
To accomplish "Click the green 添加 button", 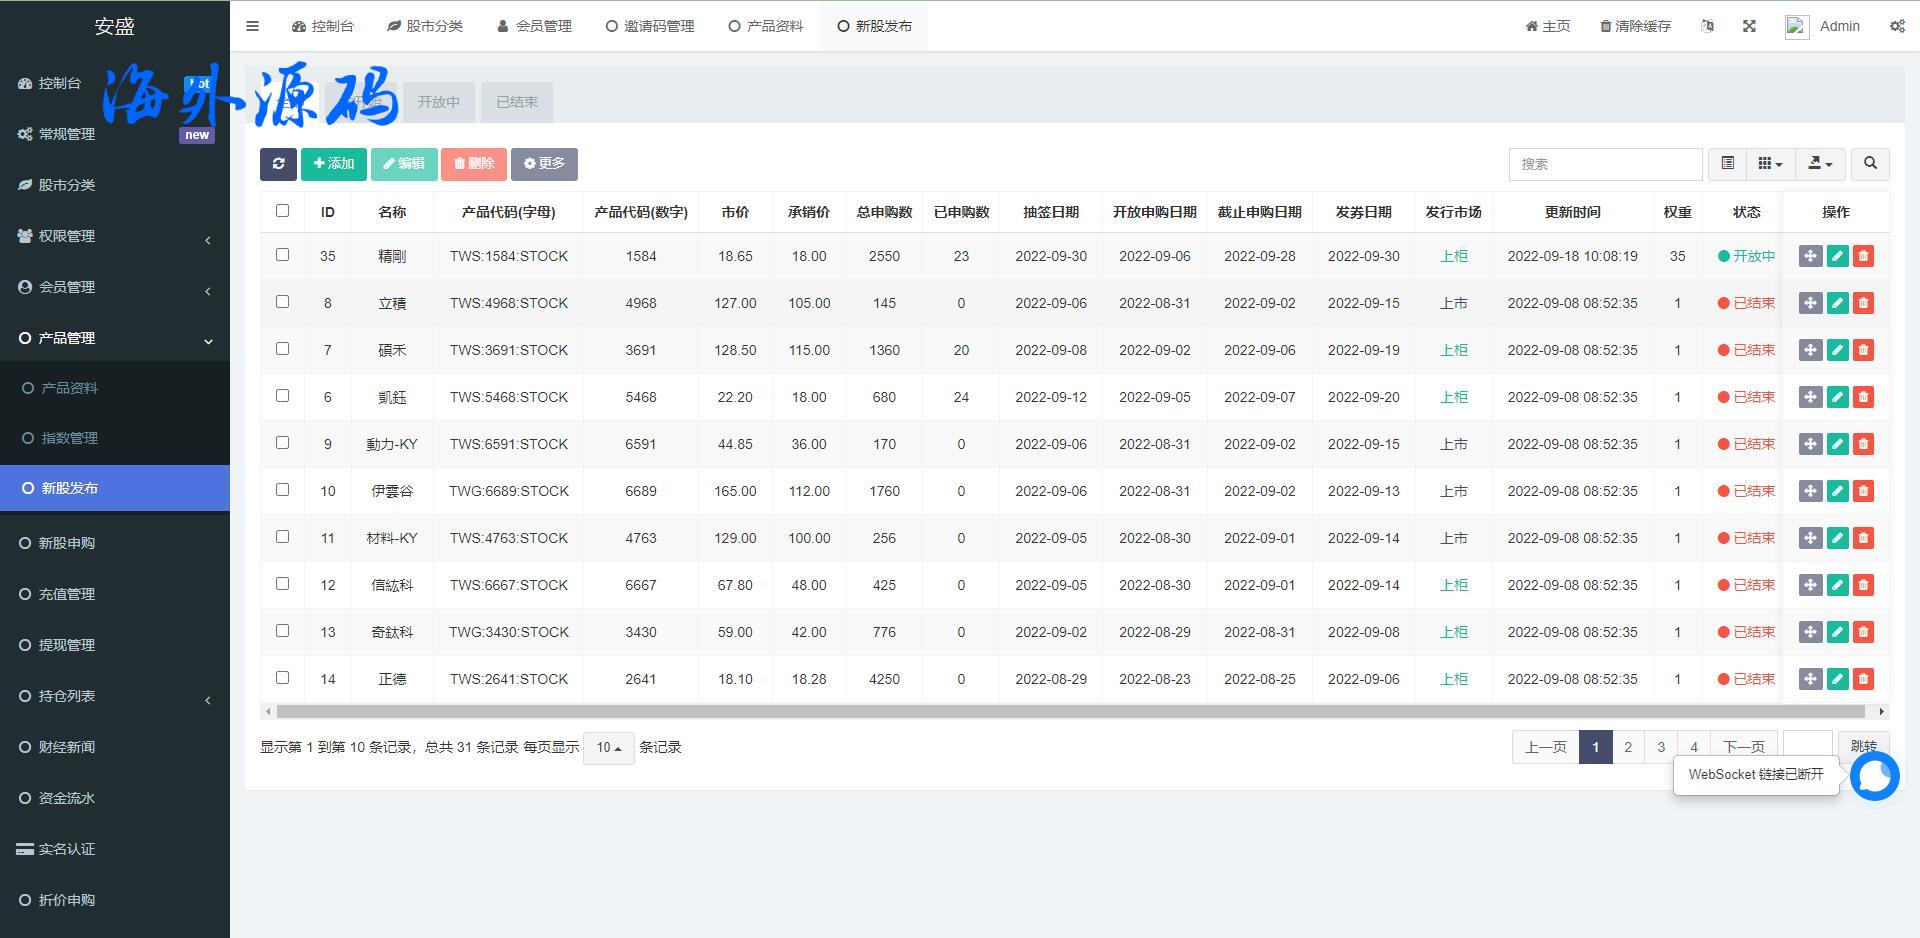I will 334,164.
